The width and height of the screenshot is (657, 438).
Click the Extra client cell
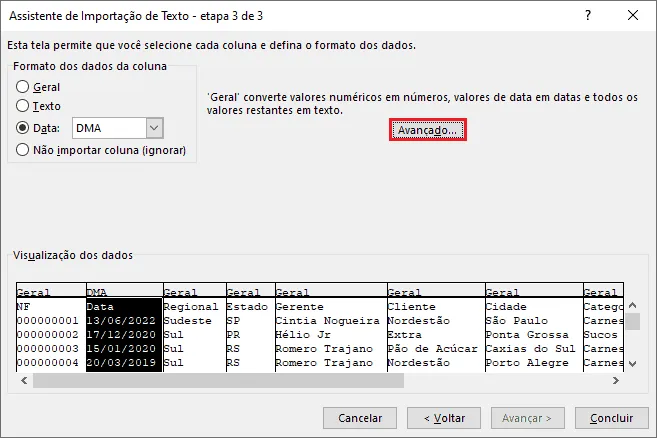click(x=405, y=334)
